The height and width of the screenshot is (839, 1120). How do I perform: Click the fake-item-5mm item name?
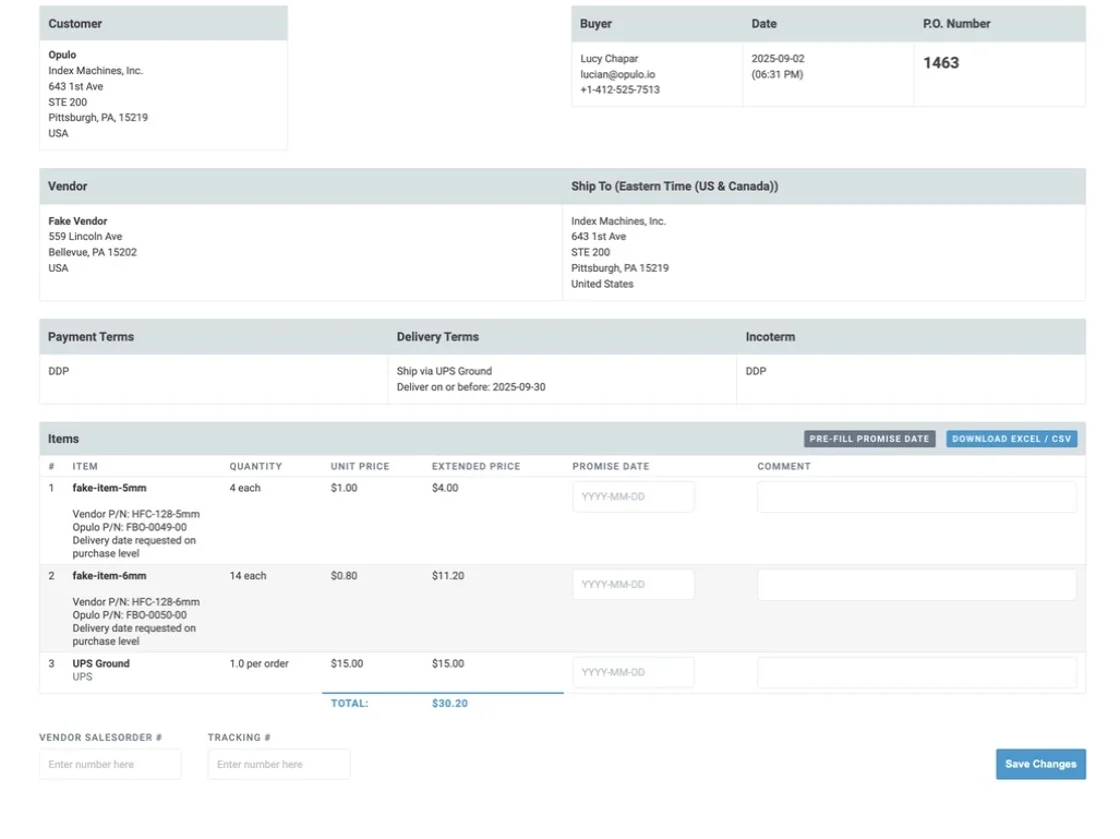109,488
